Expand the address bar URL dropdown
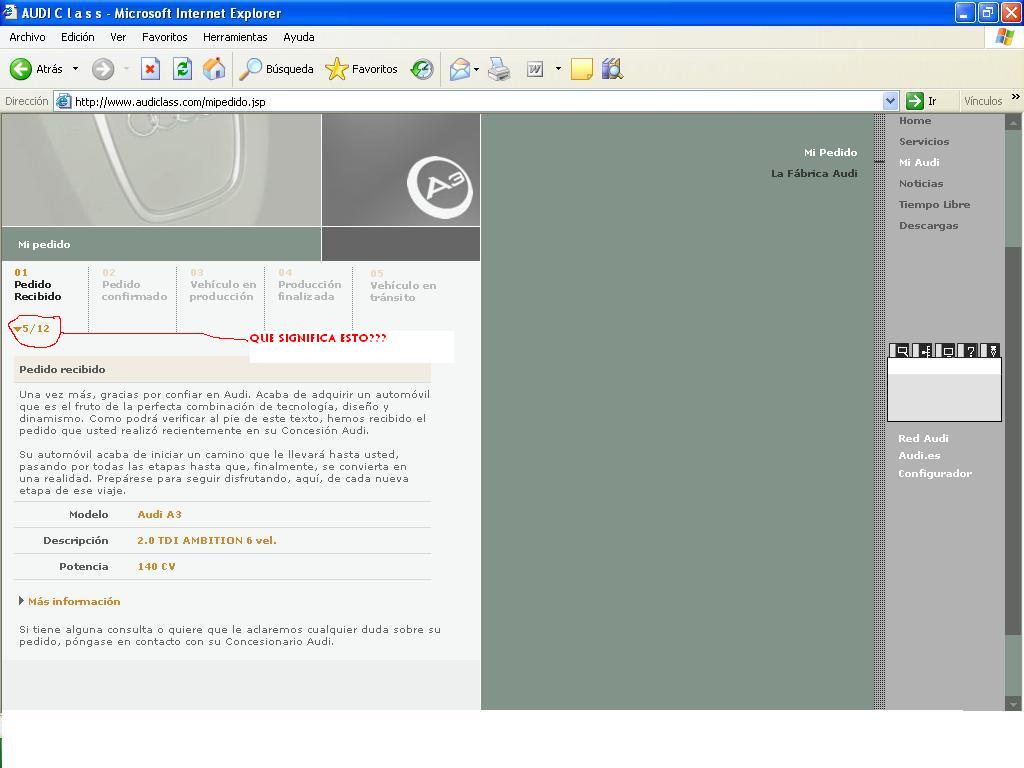 coord(890,101)
